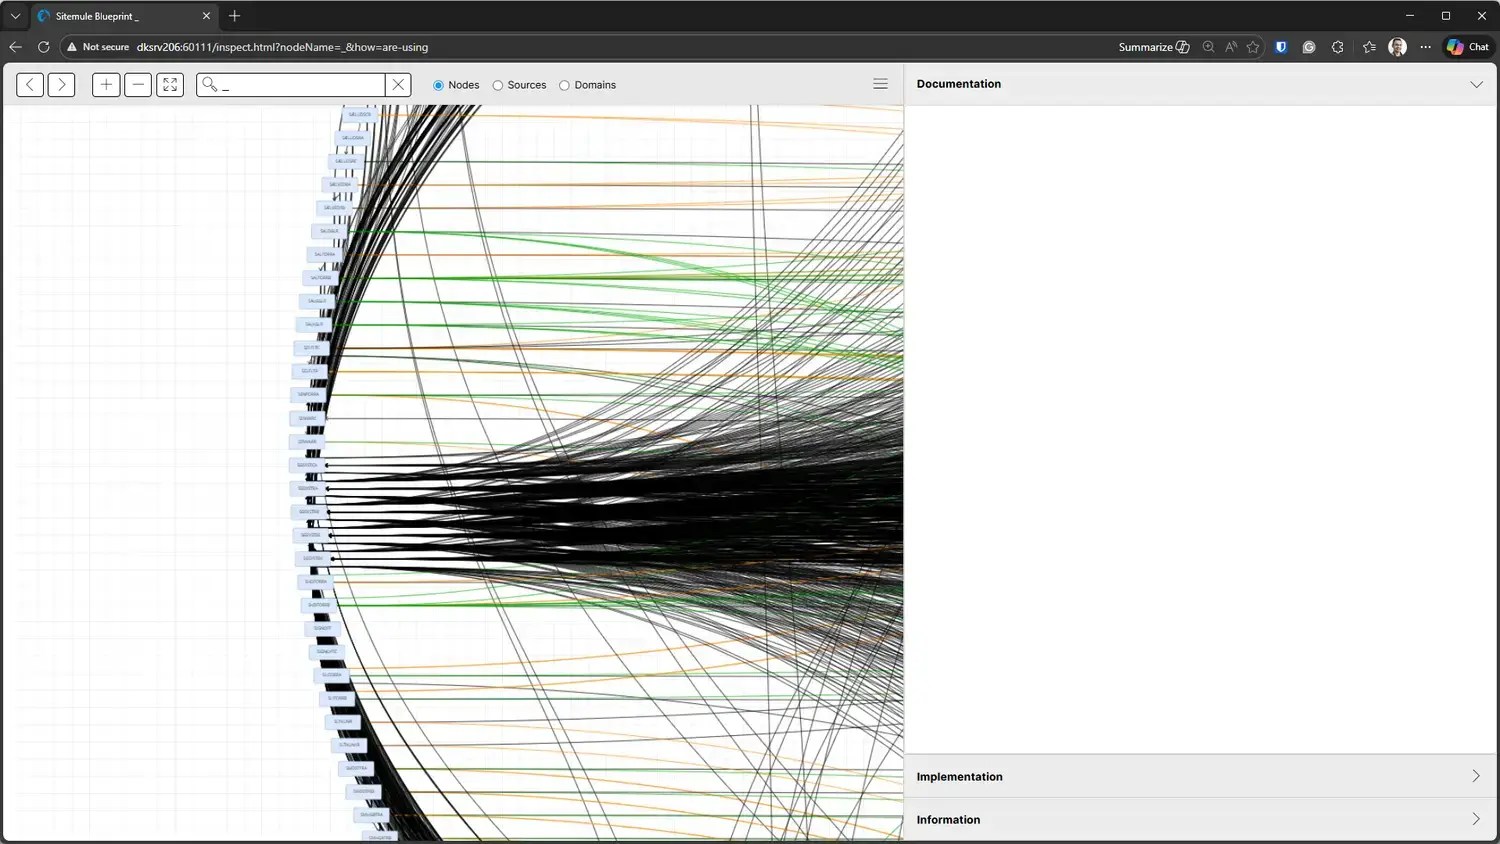The width and height of the screenshot is (1500, 844).
Task: Zoom out of the graph with minus button
Action: [138, 85]
